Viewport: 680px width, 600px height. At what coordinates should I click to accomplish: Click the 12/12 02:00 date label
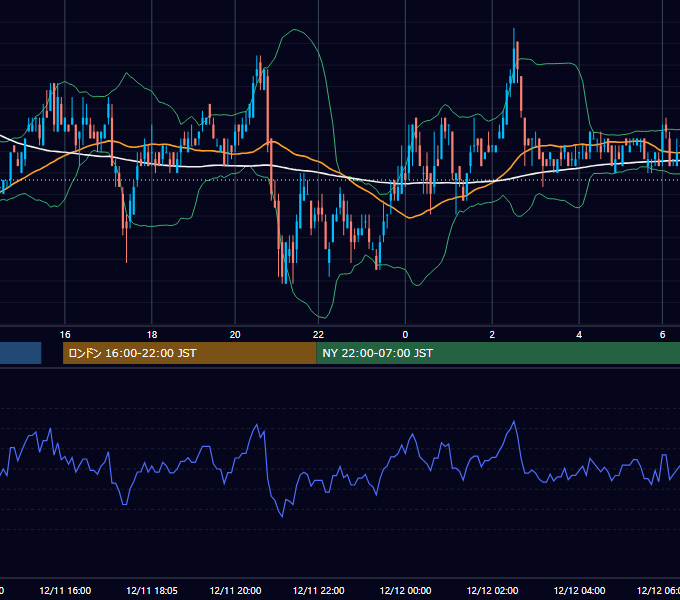(492, 590)
